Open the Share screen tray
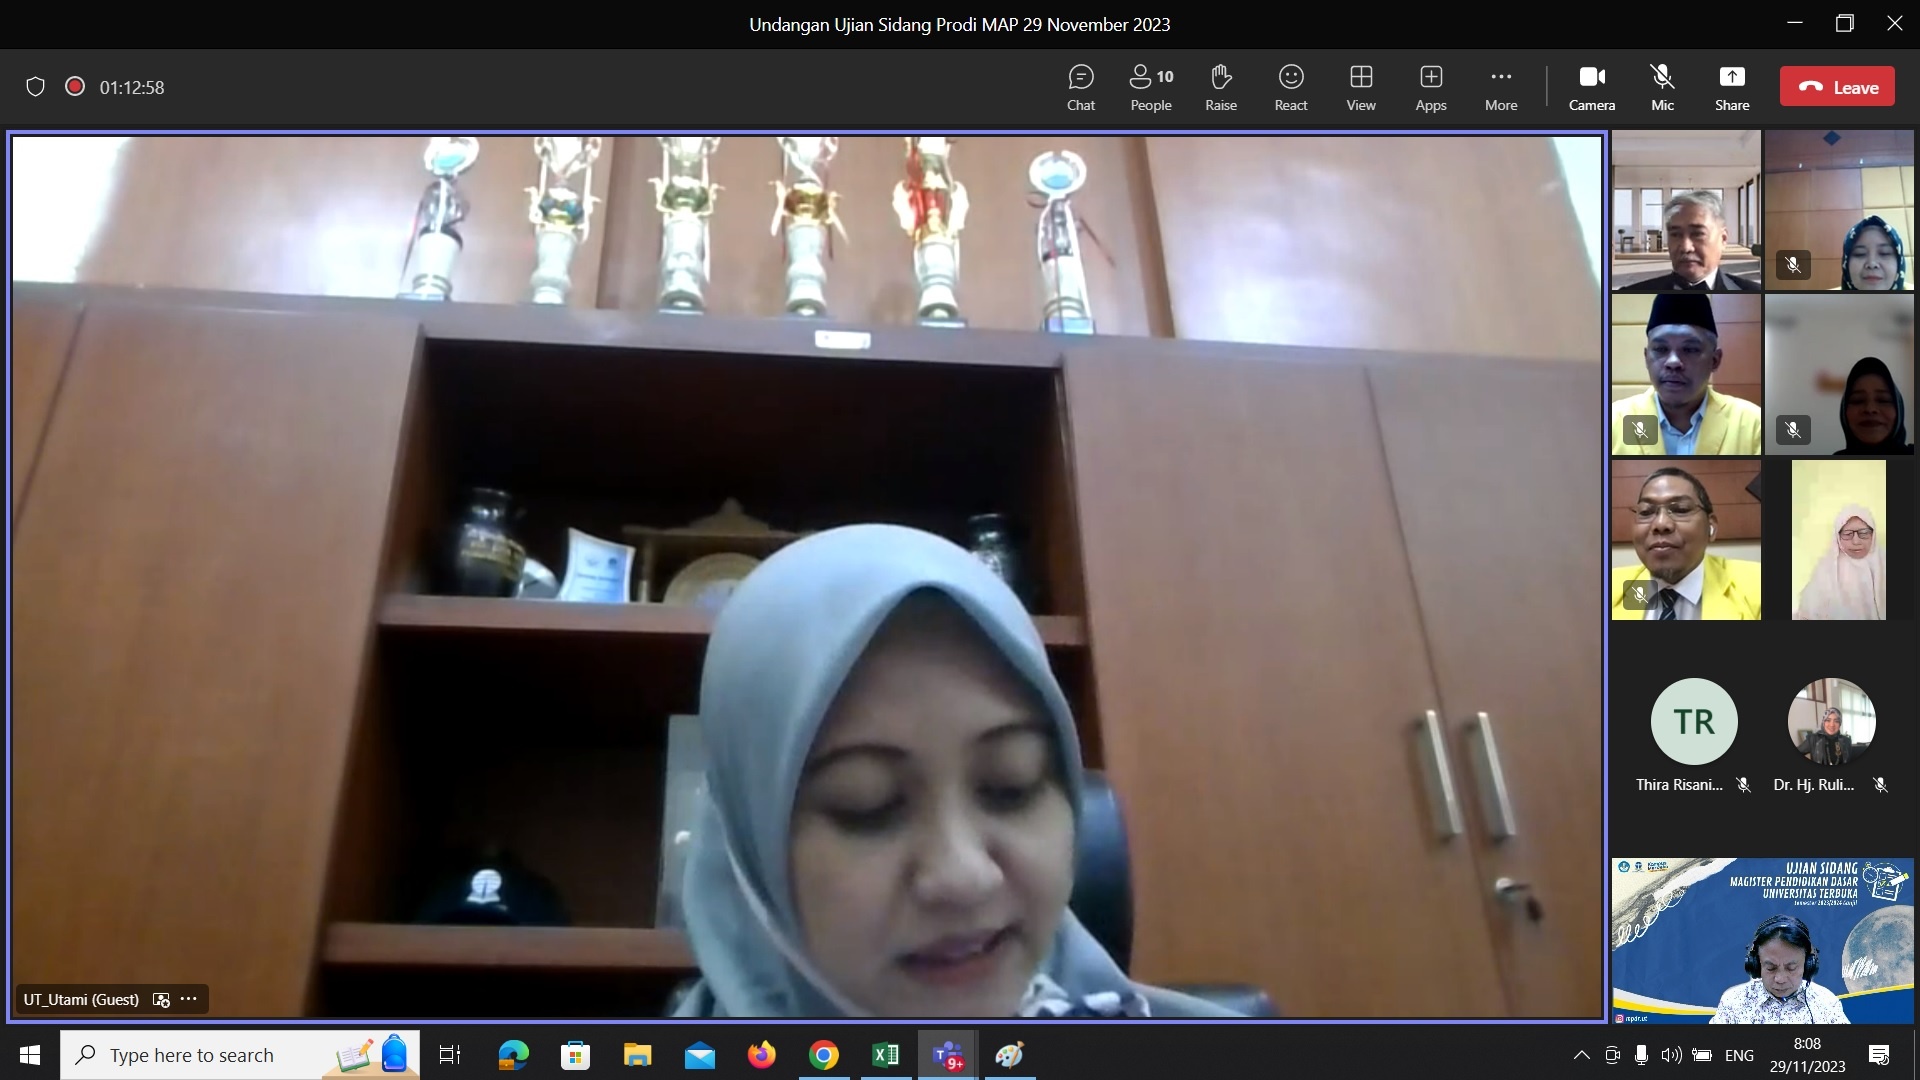Screen dimensions: 1920x1080 click(x=1732, y=87)
